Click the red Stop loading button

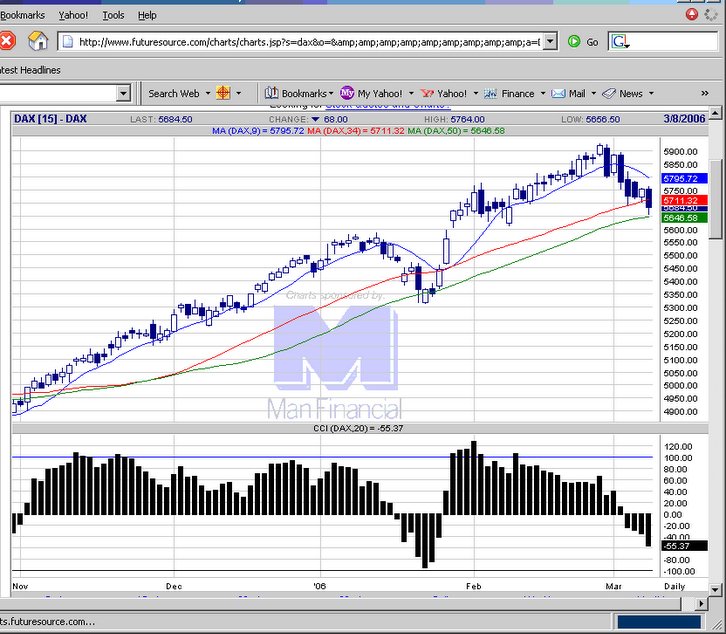click(7, 42)
